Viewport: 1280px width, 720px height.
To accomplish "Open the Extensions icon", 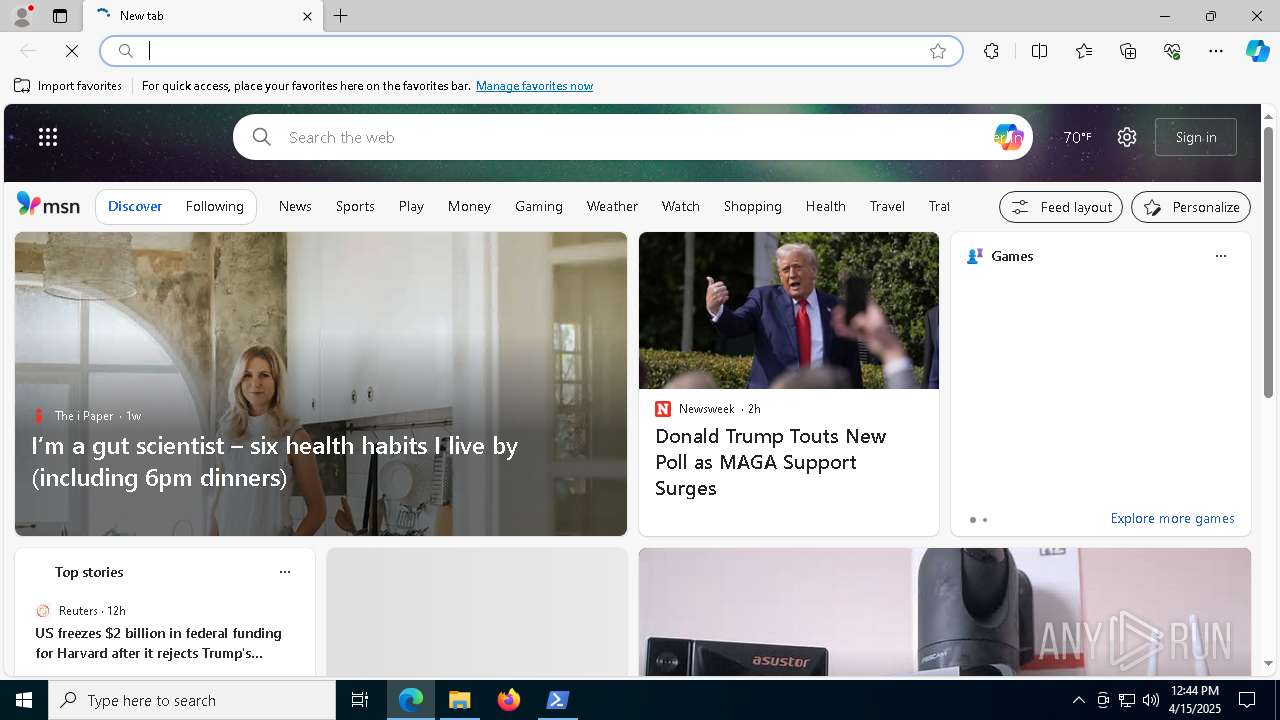I will 991,51.
